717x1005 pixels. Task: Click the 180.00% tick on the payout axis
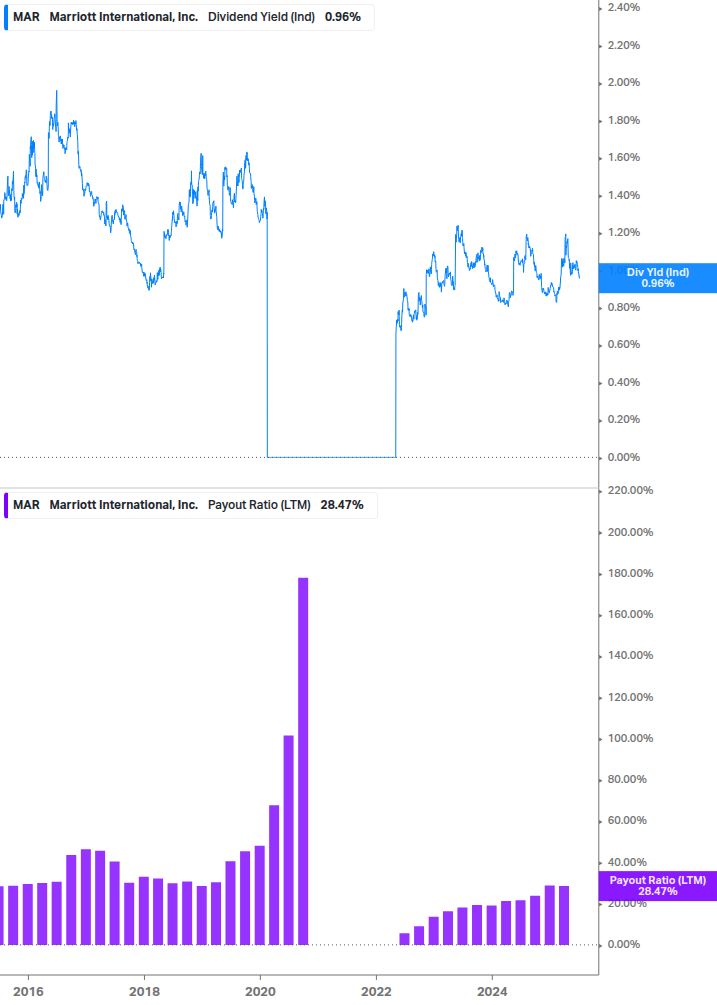click(630, 574)
